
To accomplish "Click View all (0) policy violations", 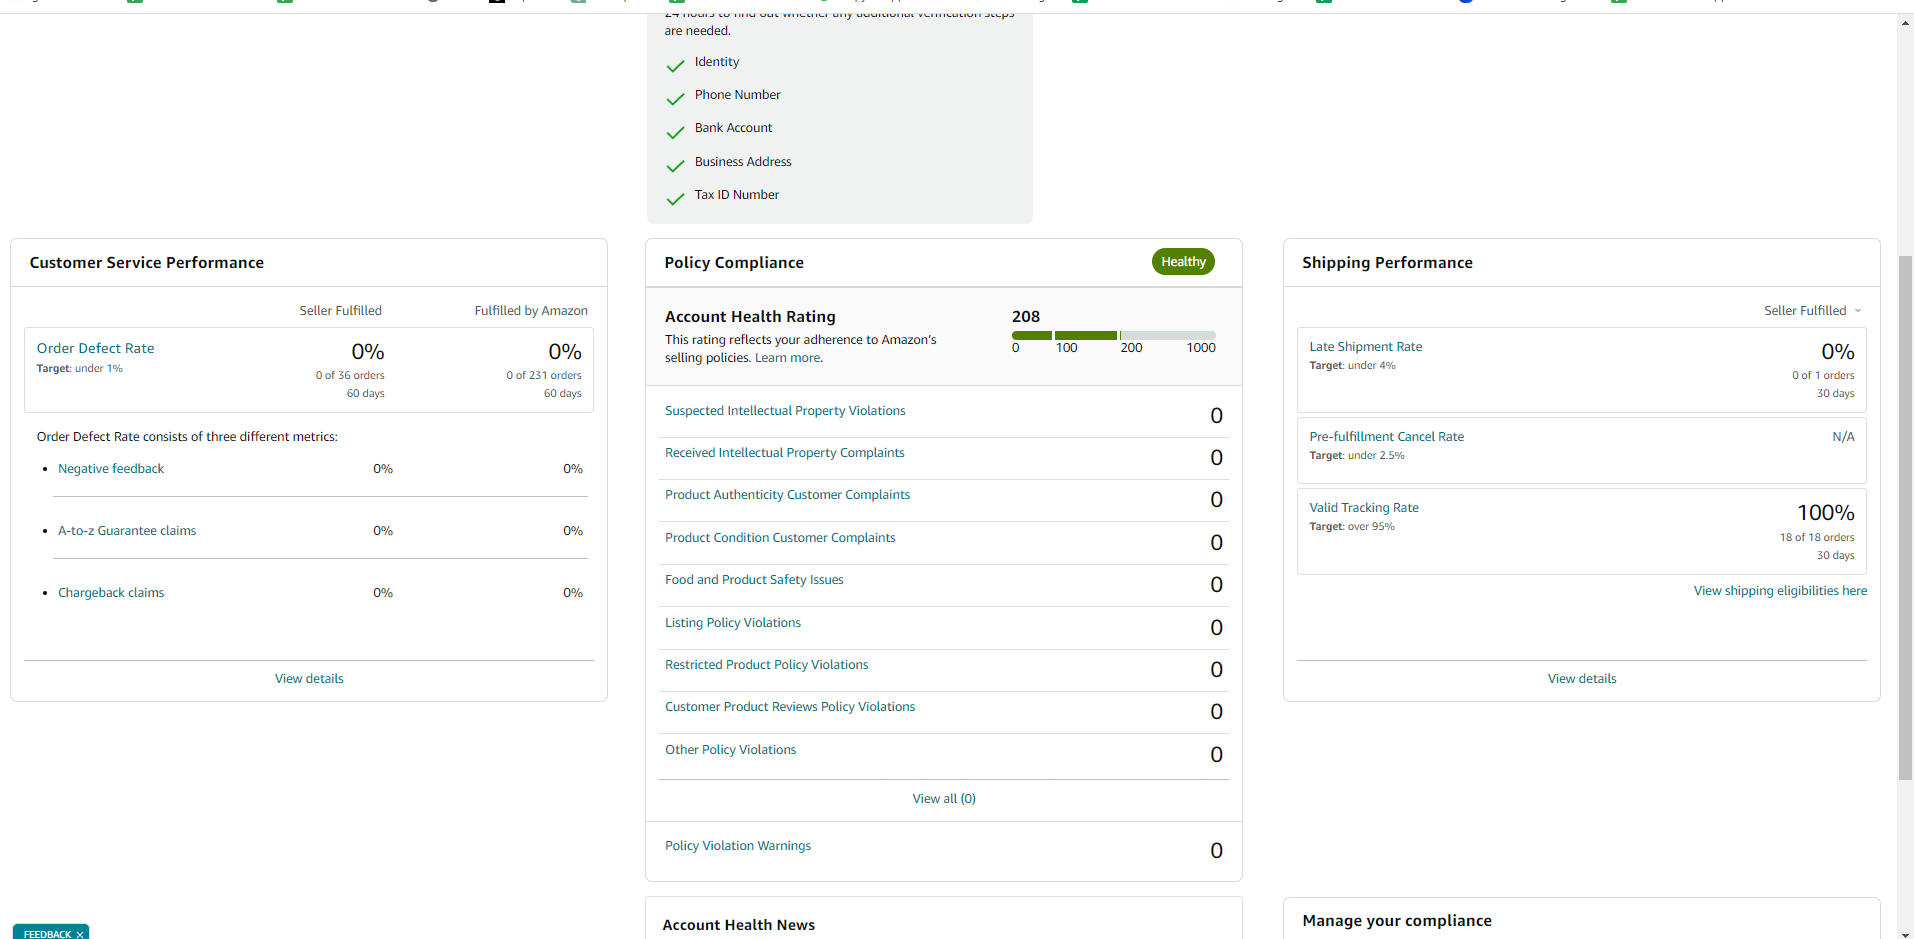I will pyautogui.click(x=944, y=799).
